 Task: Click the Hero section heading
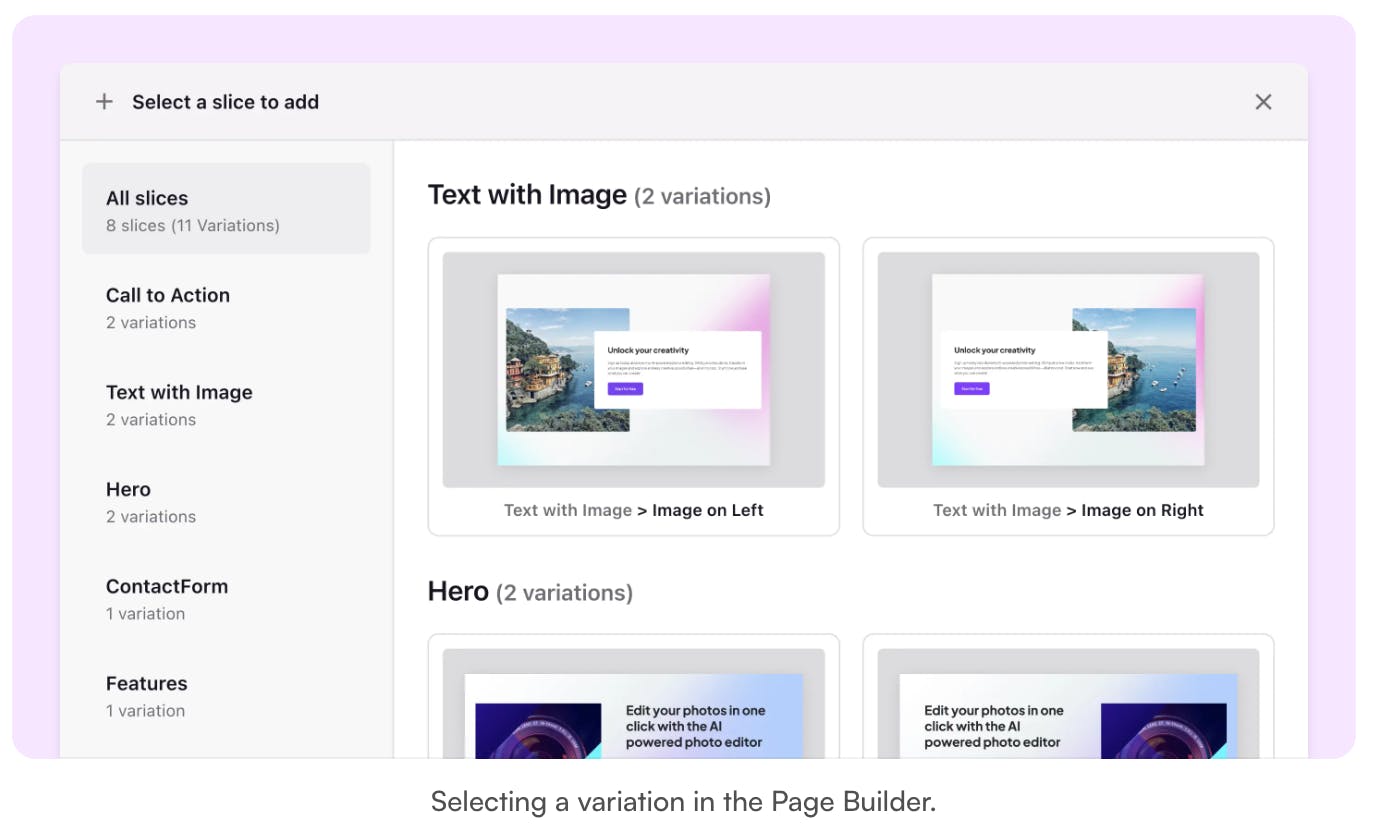point(459,591)
